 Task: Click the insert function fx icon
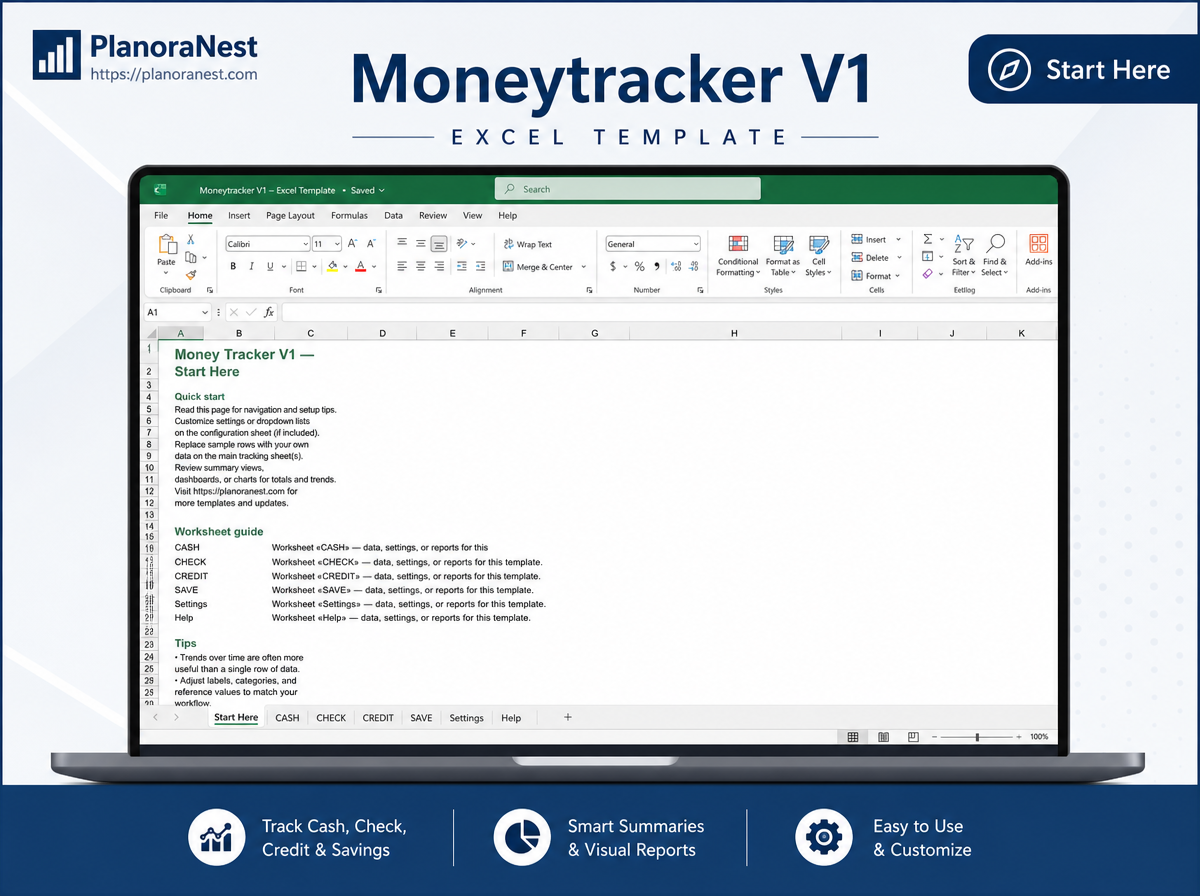click(269, 312)
